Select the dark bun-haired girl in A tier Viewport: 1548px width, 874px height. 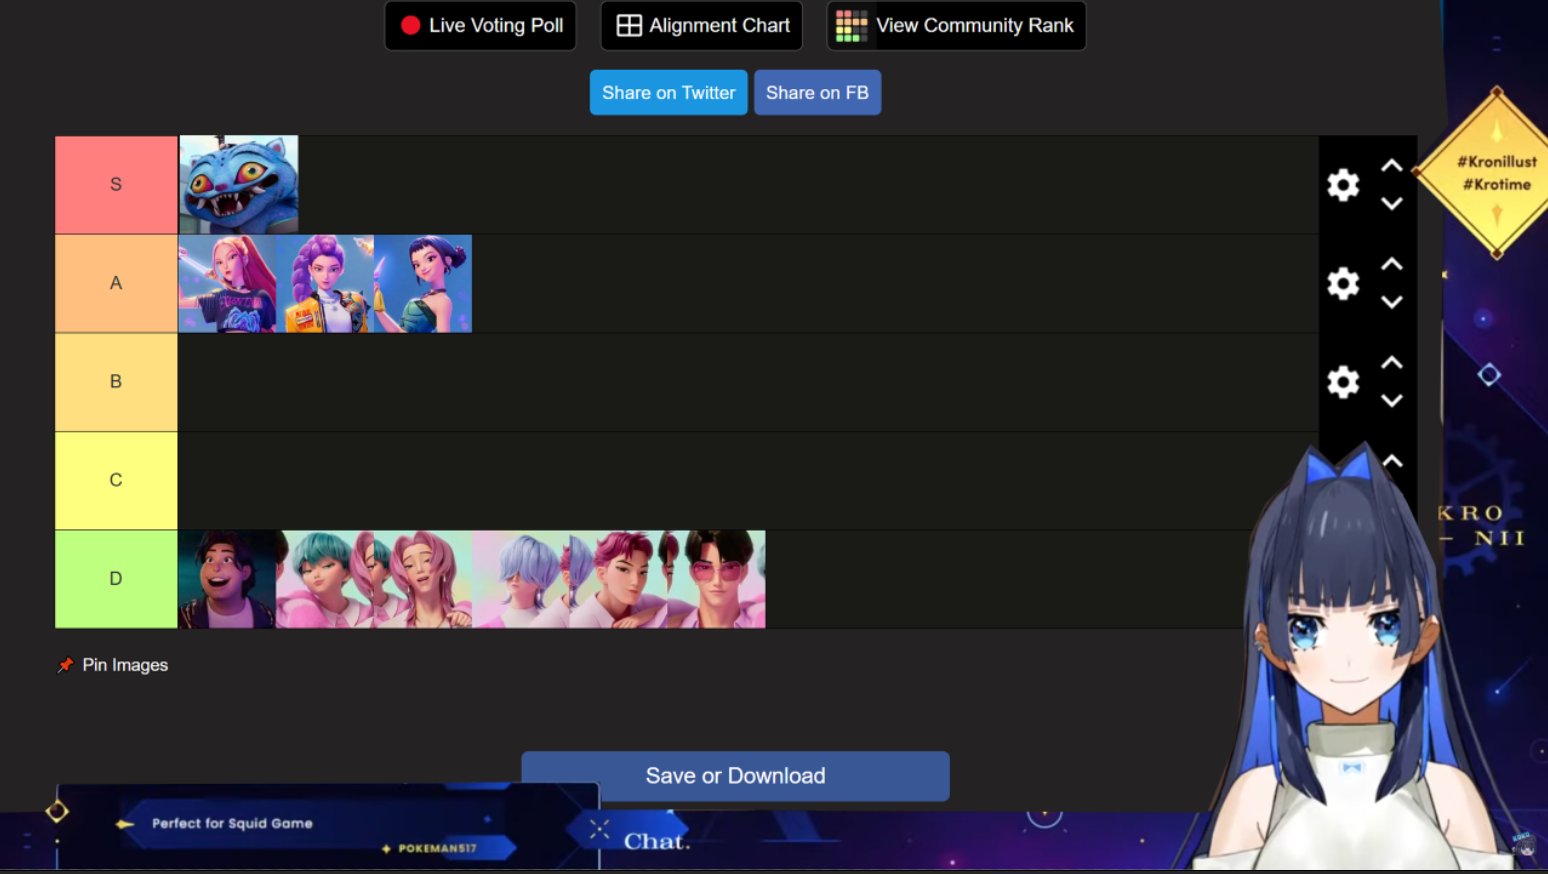click(x=423, y=284)
